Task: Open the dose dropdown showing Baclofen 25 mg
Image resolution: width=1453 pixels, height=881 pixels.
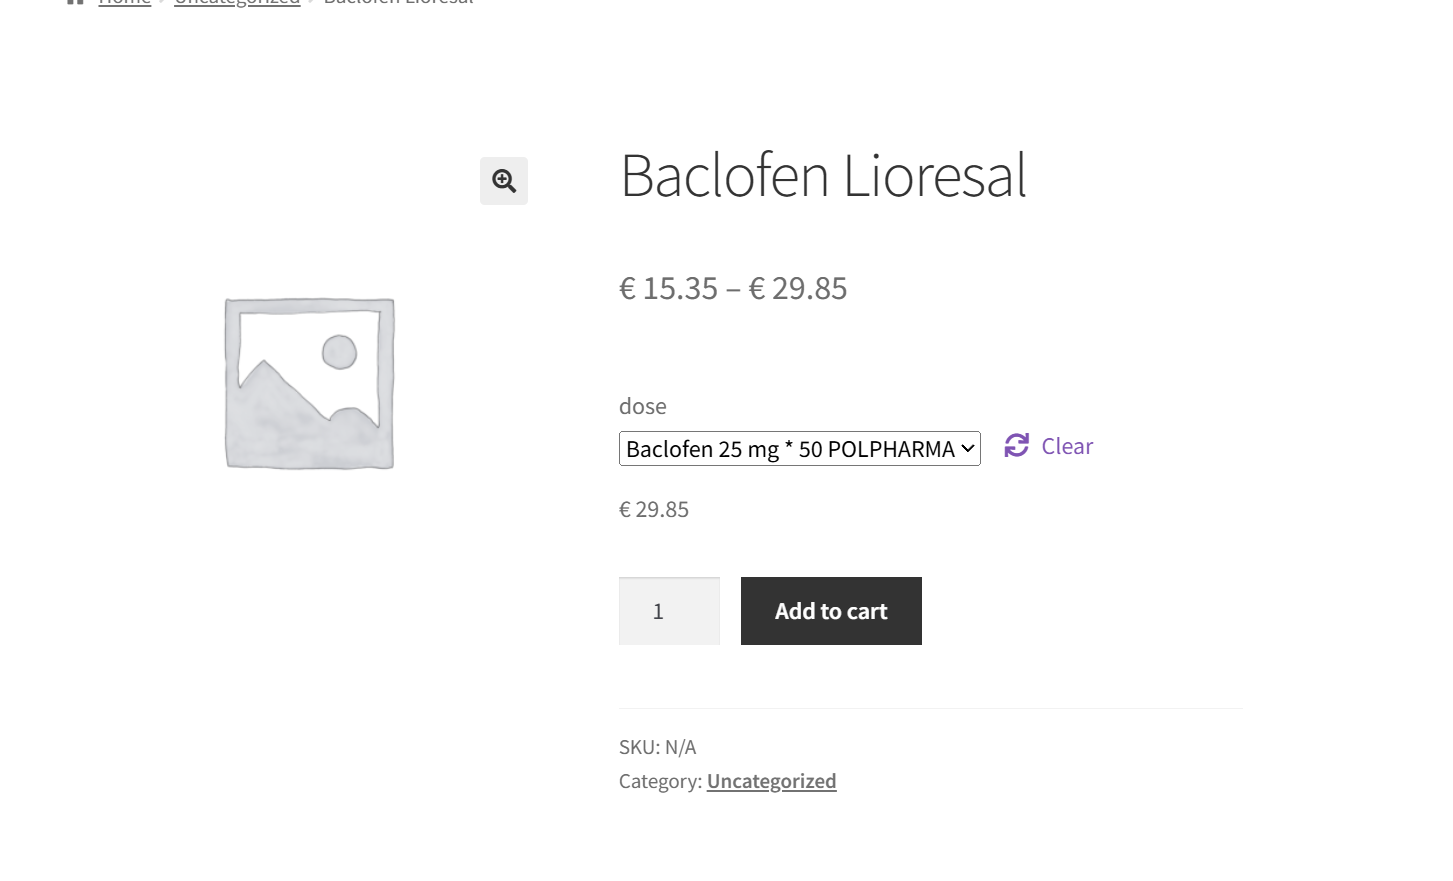Action: click(790, 449)
